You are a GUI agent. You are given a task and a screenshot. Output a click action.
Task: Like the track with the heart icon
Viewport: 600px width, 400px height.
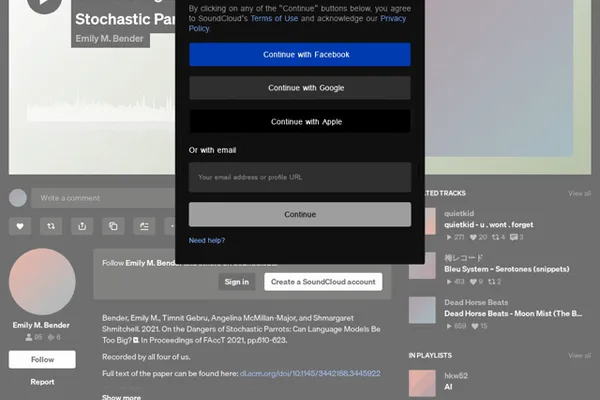pyautogui.click(x=20, y=226)
